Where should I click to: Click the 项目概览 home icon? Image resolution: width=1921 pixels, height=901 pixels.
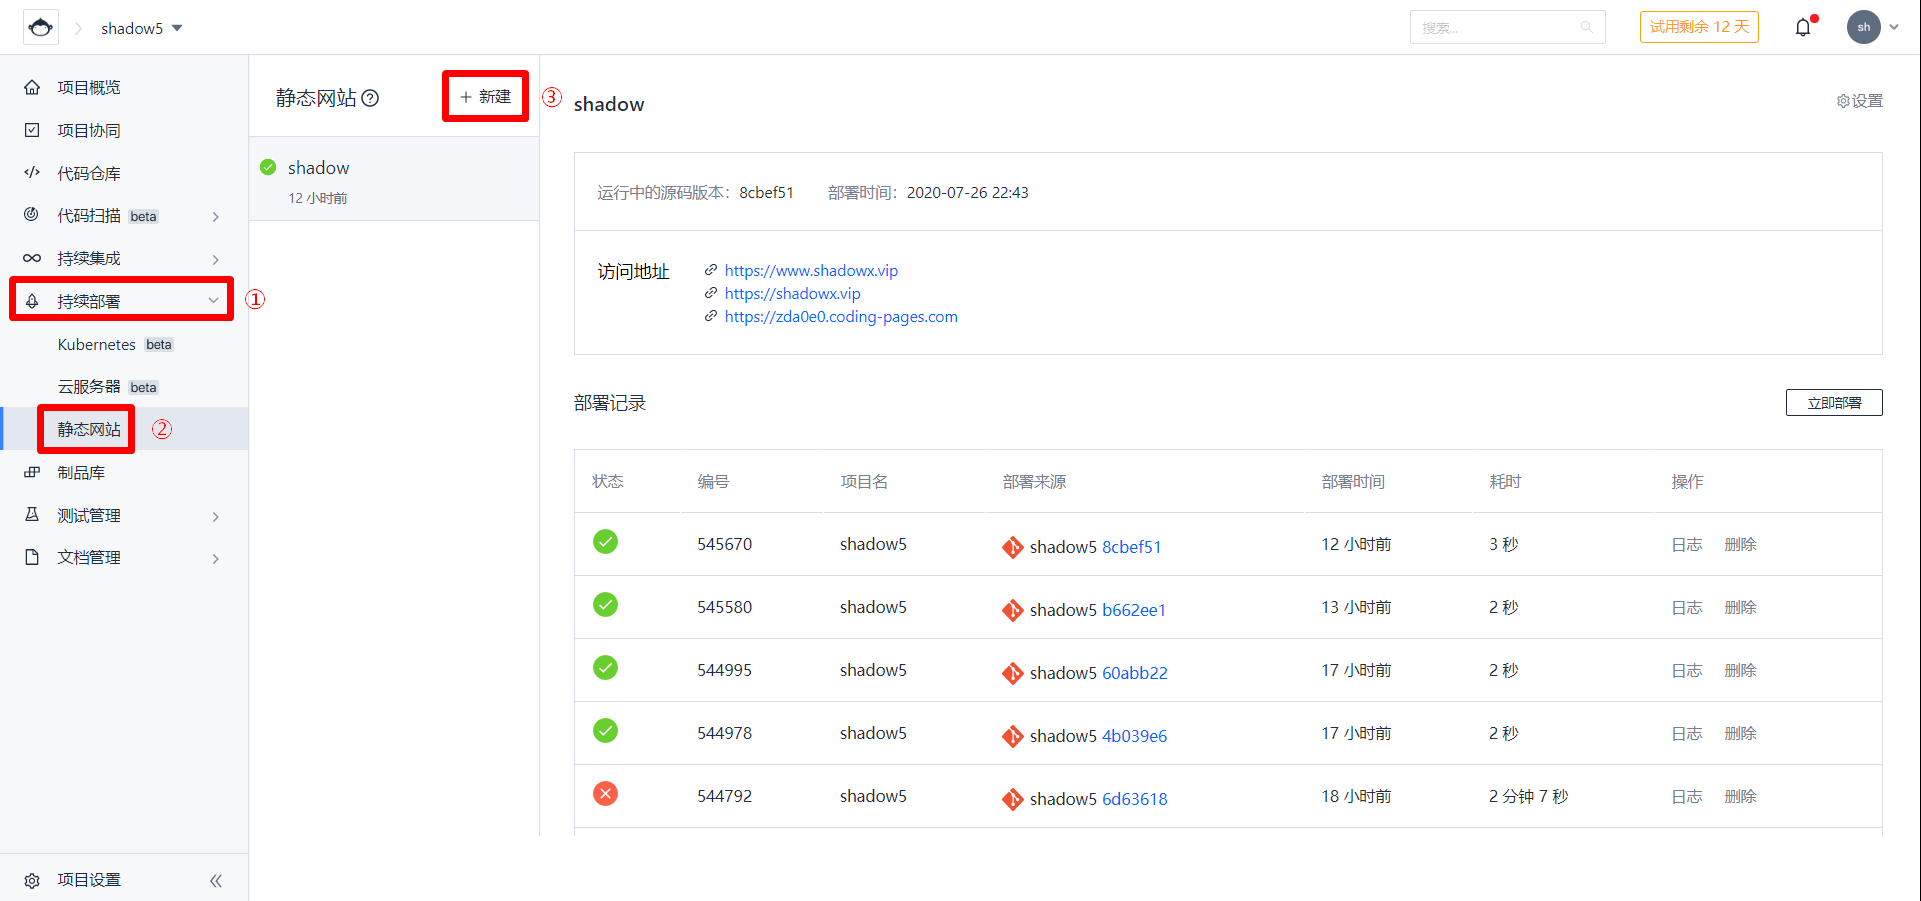[32, 87]
